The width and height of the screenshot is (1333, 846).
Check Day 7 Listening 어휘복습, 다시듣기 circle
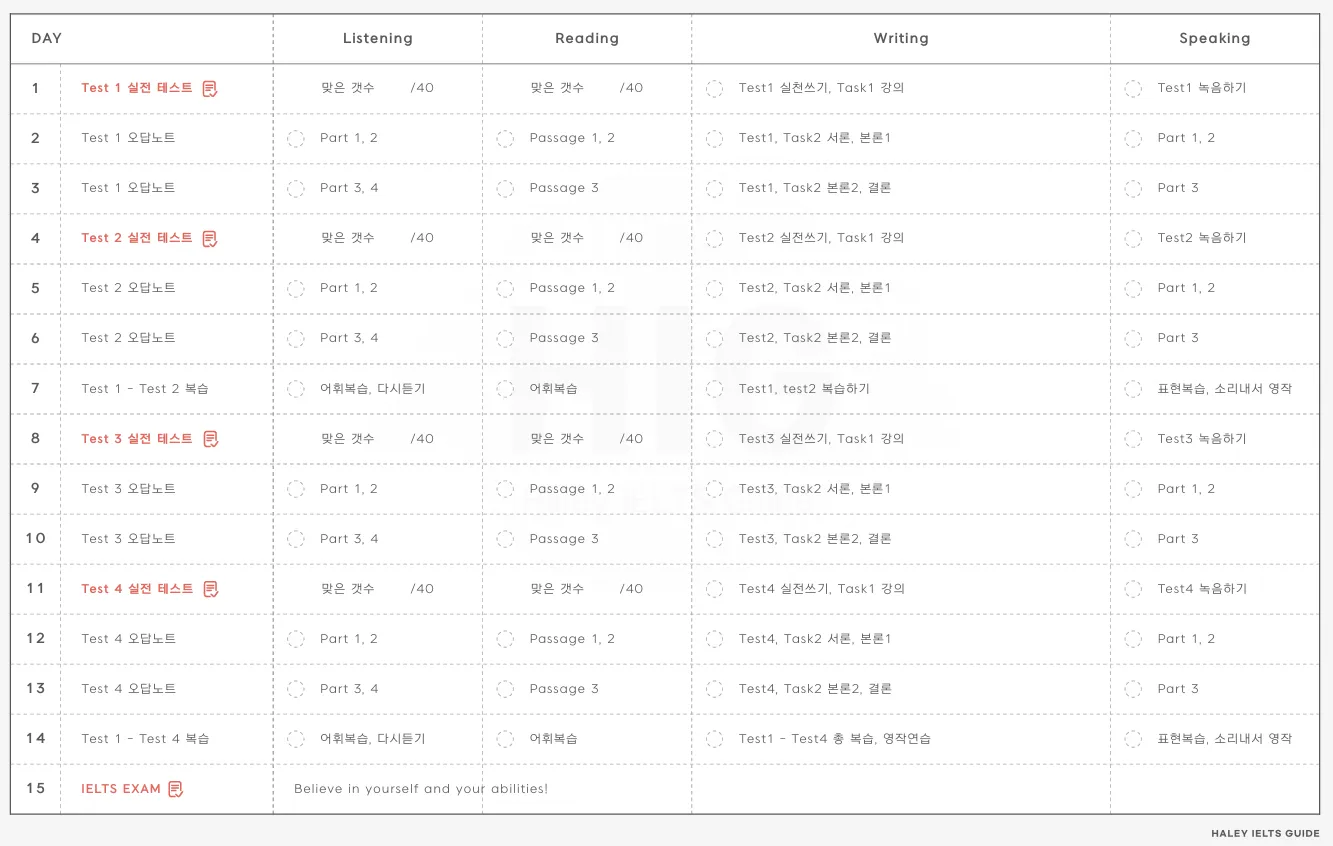coord(296,389)
